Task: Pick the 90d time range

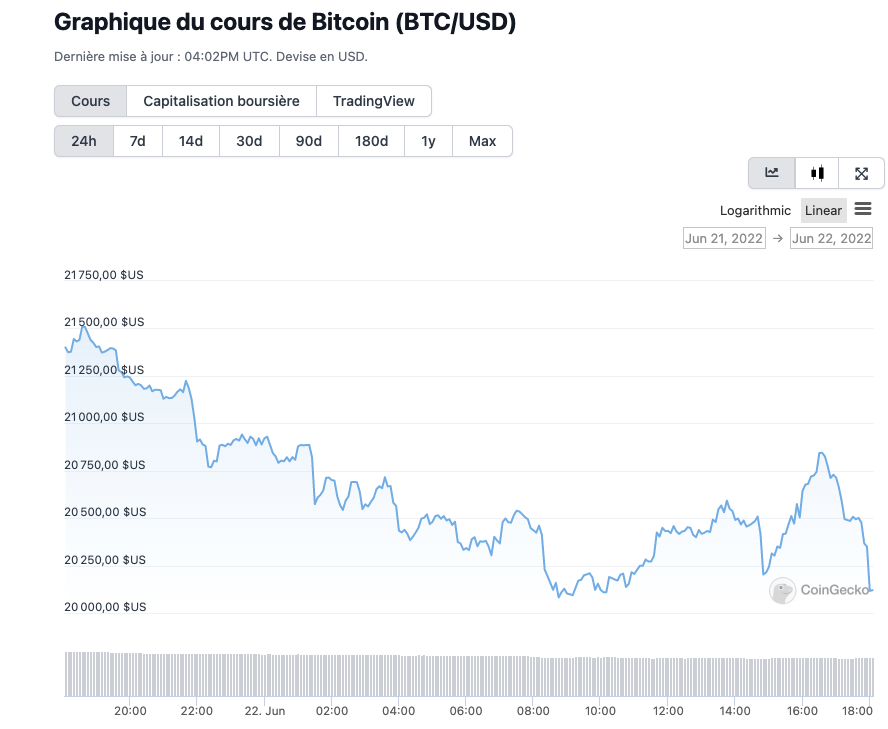Action: 309,141
